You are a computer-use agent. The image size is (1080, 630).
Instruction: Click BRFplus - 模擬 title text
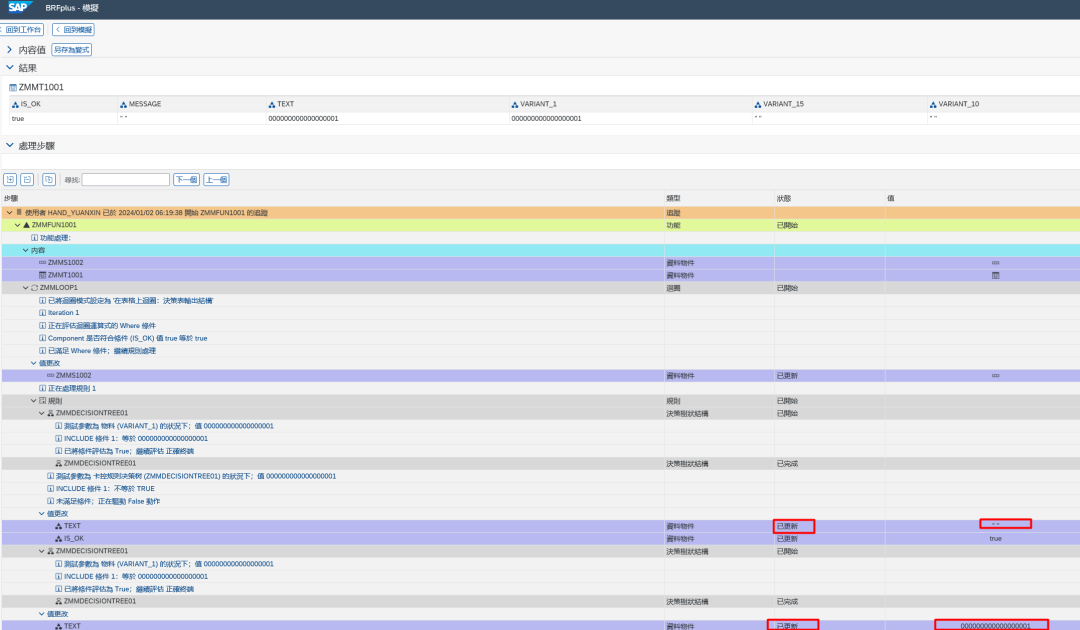72,8
